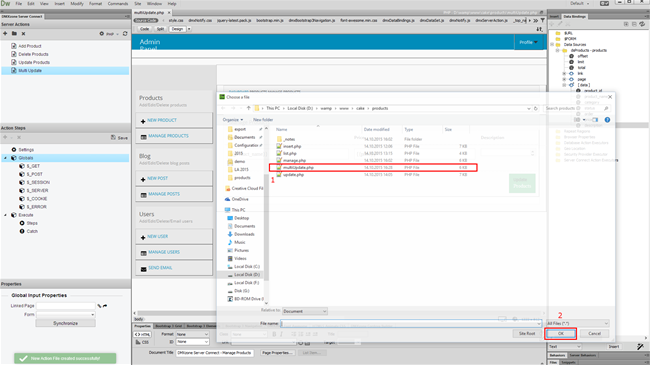Select the Update Products server action
The image size is (650, 365).
coord(34,62)
